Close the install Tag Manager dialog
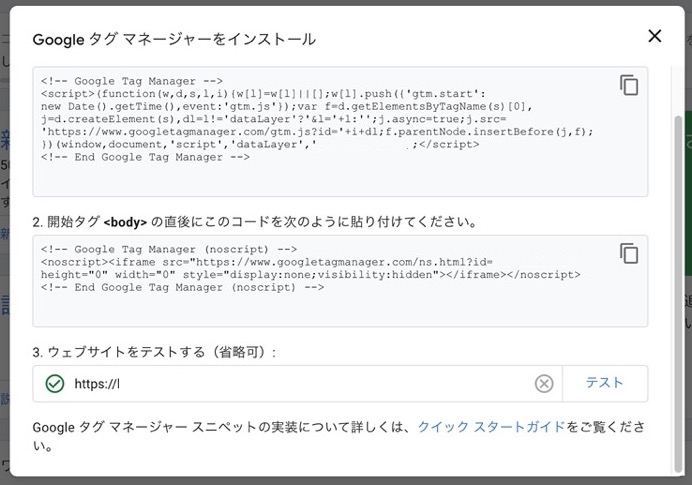The height and width of the screenshot is (485, 692). click(654, 36)
